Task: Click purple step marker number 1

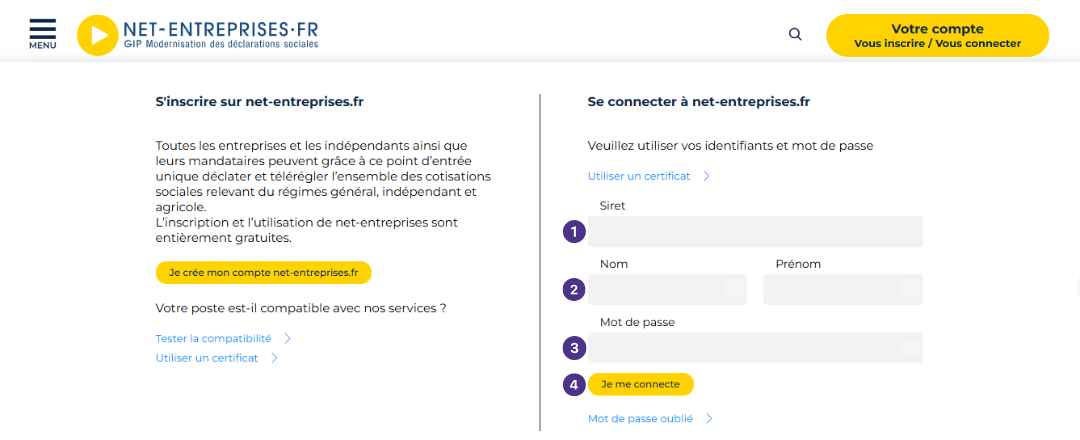Action: click(x=574, y=232)
